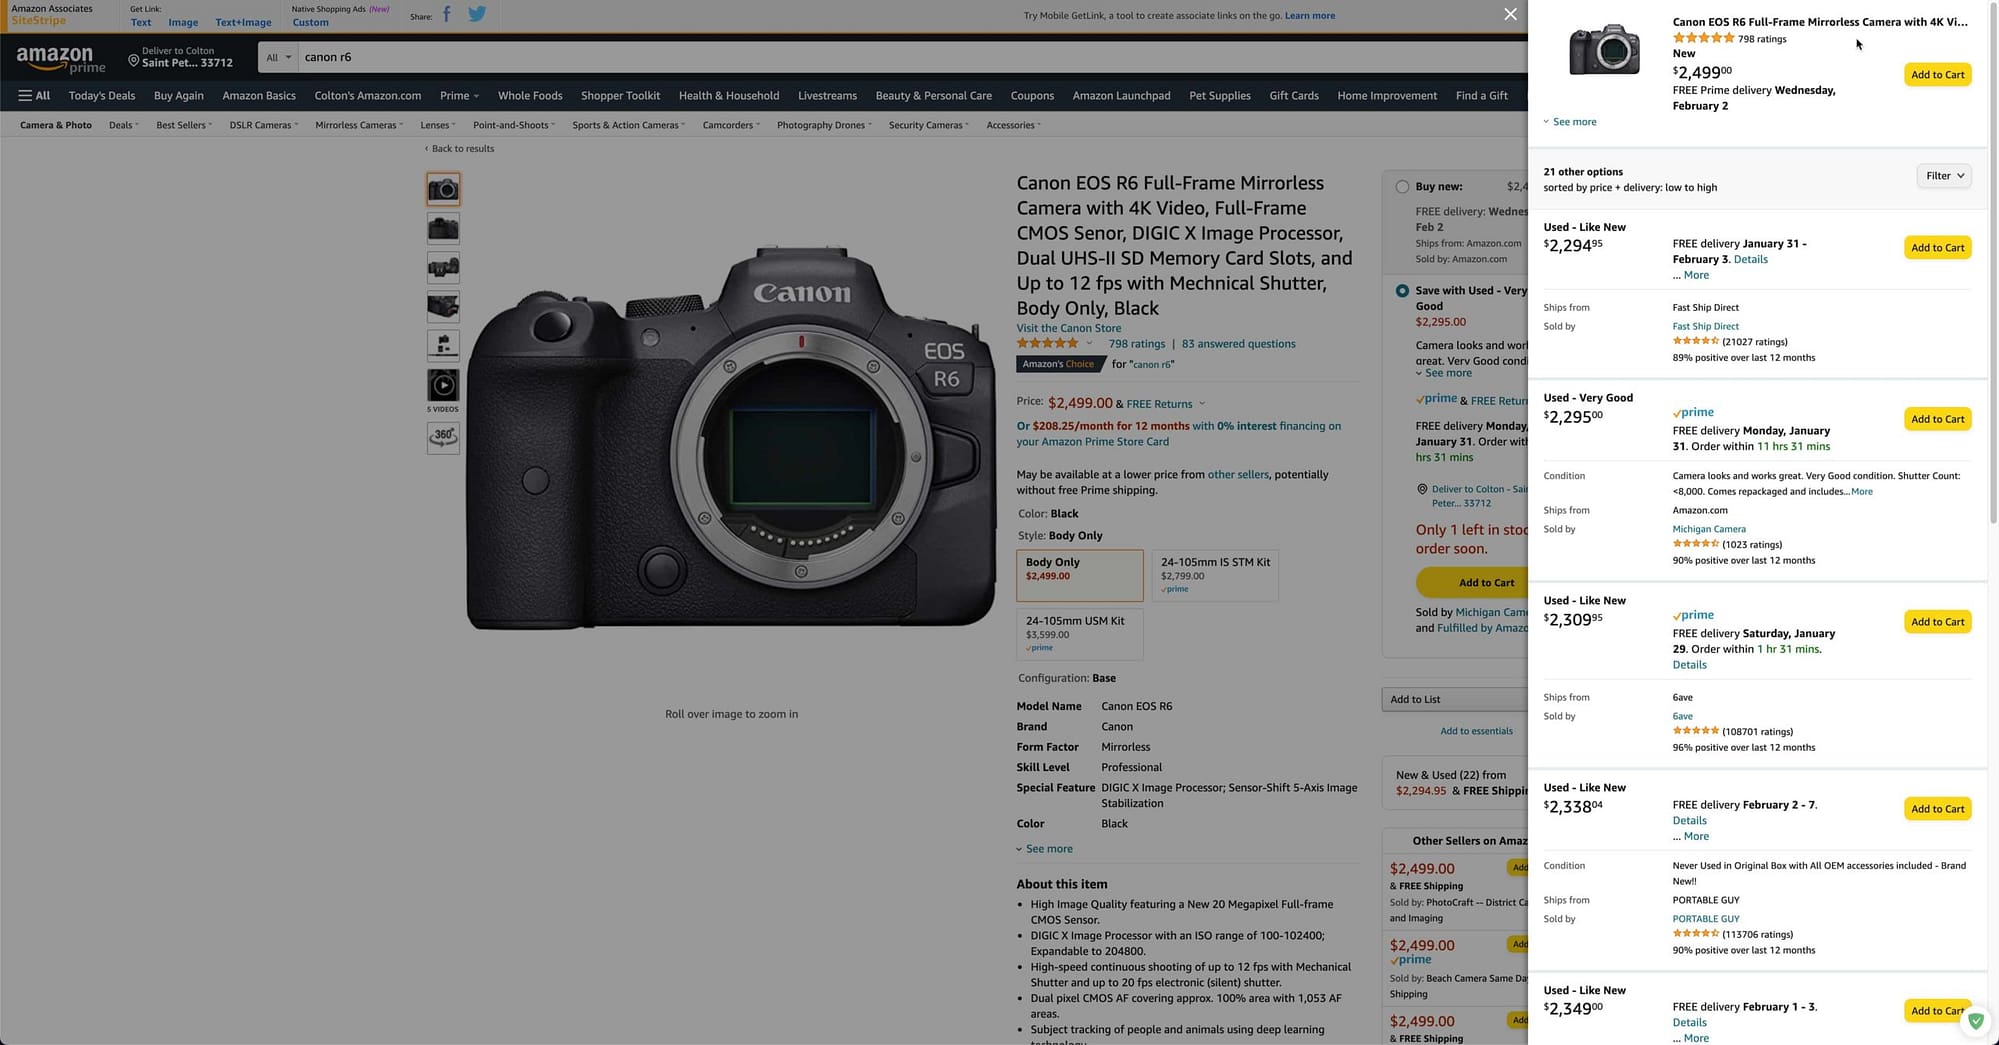The image size is (1999, 1045).
Task: Add the $2,294.95 Like New offer to cart
Action: 1937,247
